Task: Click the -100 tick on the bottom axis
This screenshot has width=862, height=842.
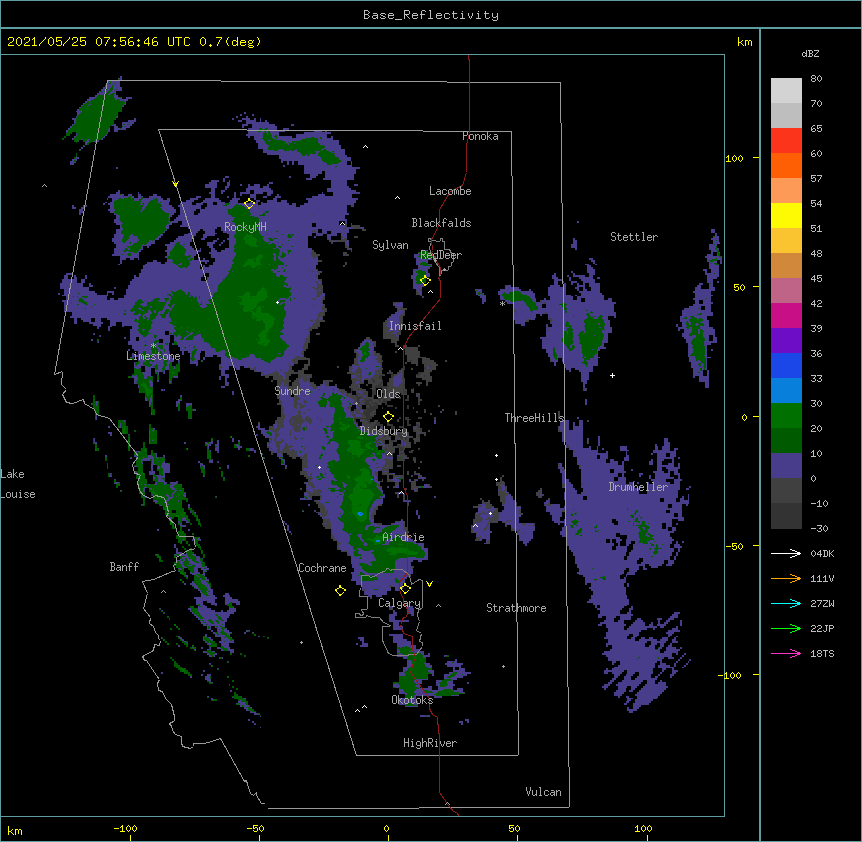Action: click(x=126, y=828)
